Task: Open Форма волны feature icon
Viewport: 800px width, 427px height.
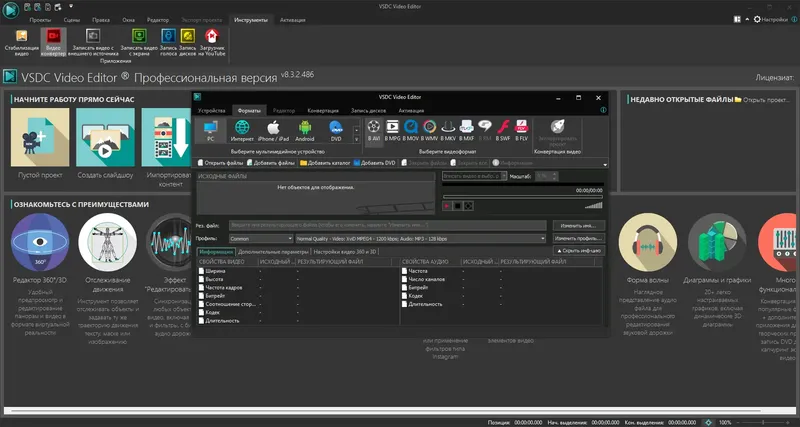Action: coord(647,242)
